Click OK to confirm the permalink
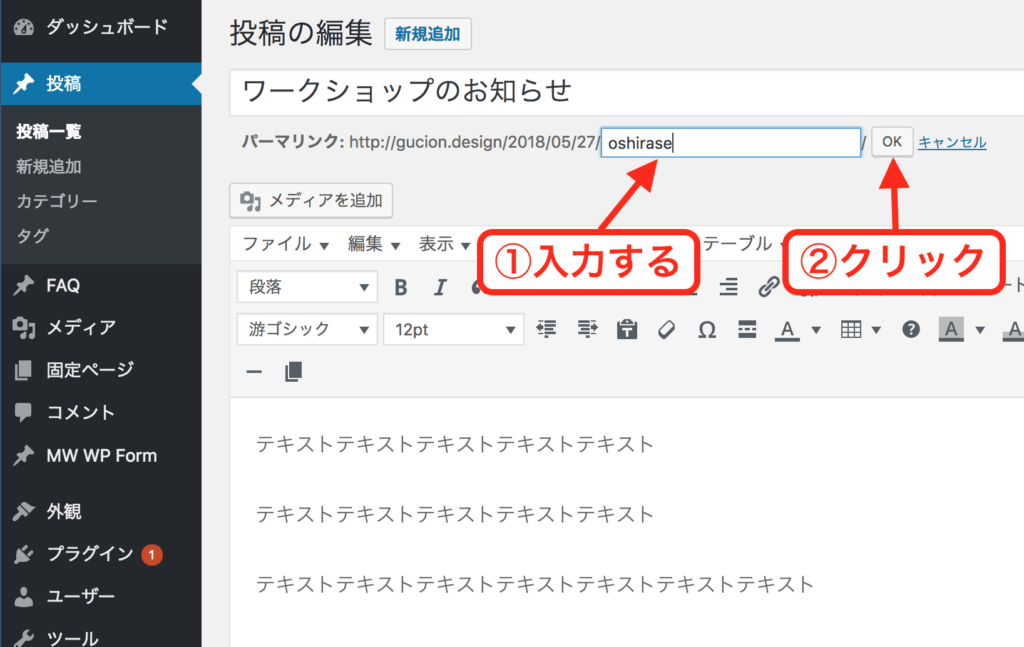 pyautogui.click(x=892, y=142)
